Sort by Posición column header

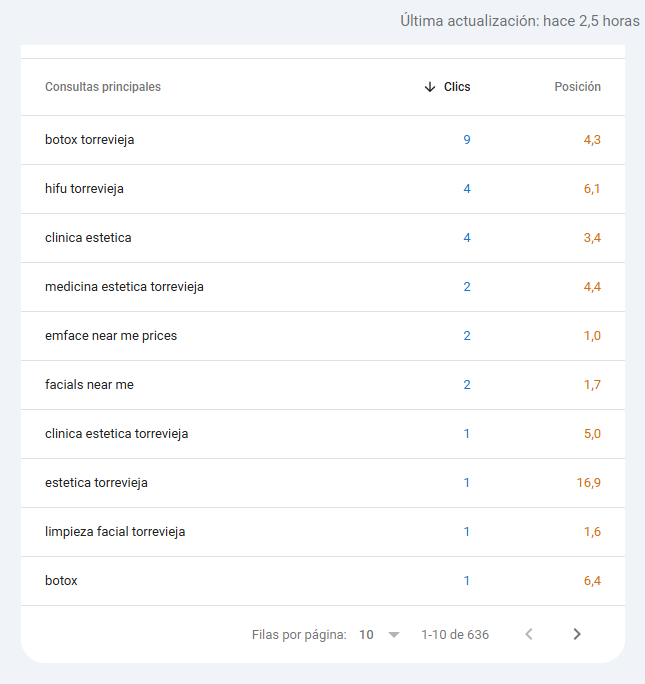(x=577, y=87)
